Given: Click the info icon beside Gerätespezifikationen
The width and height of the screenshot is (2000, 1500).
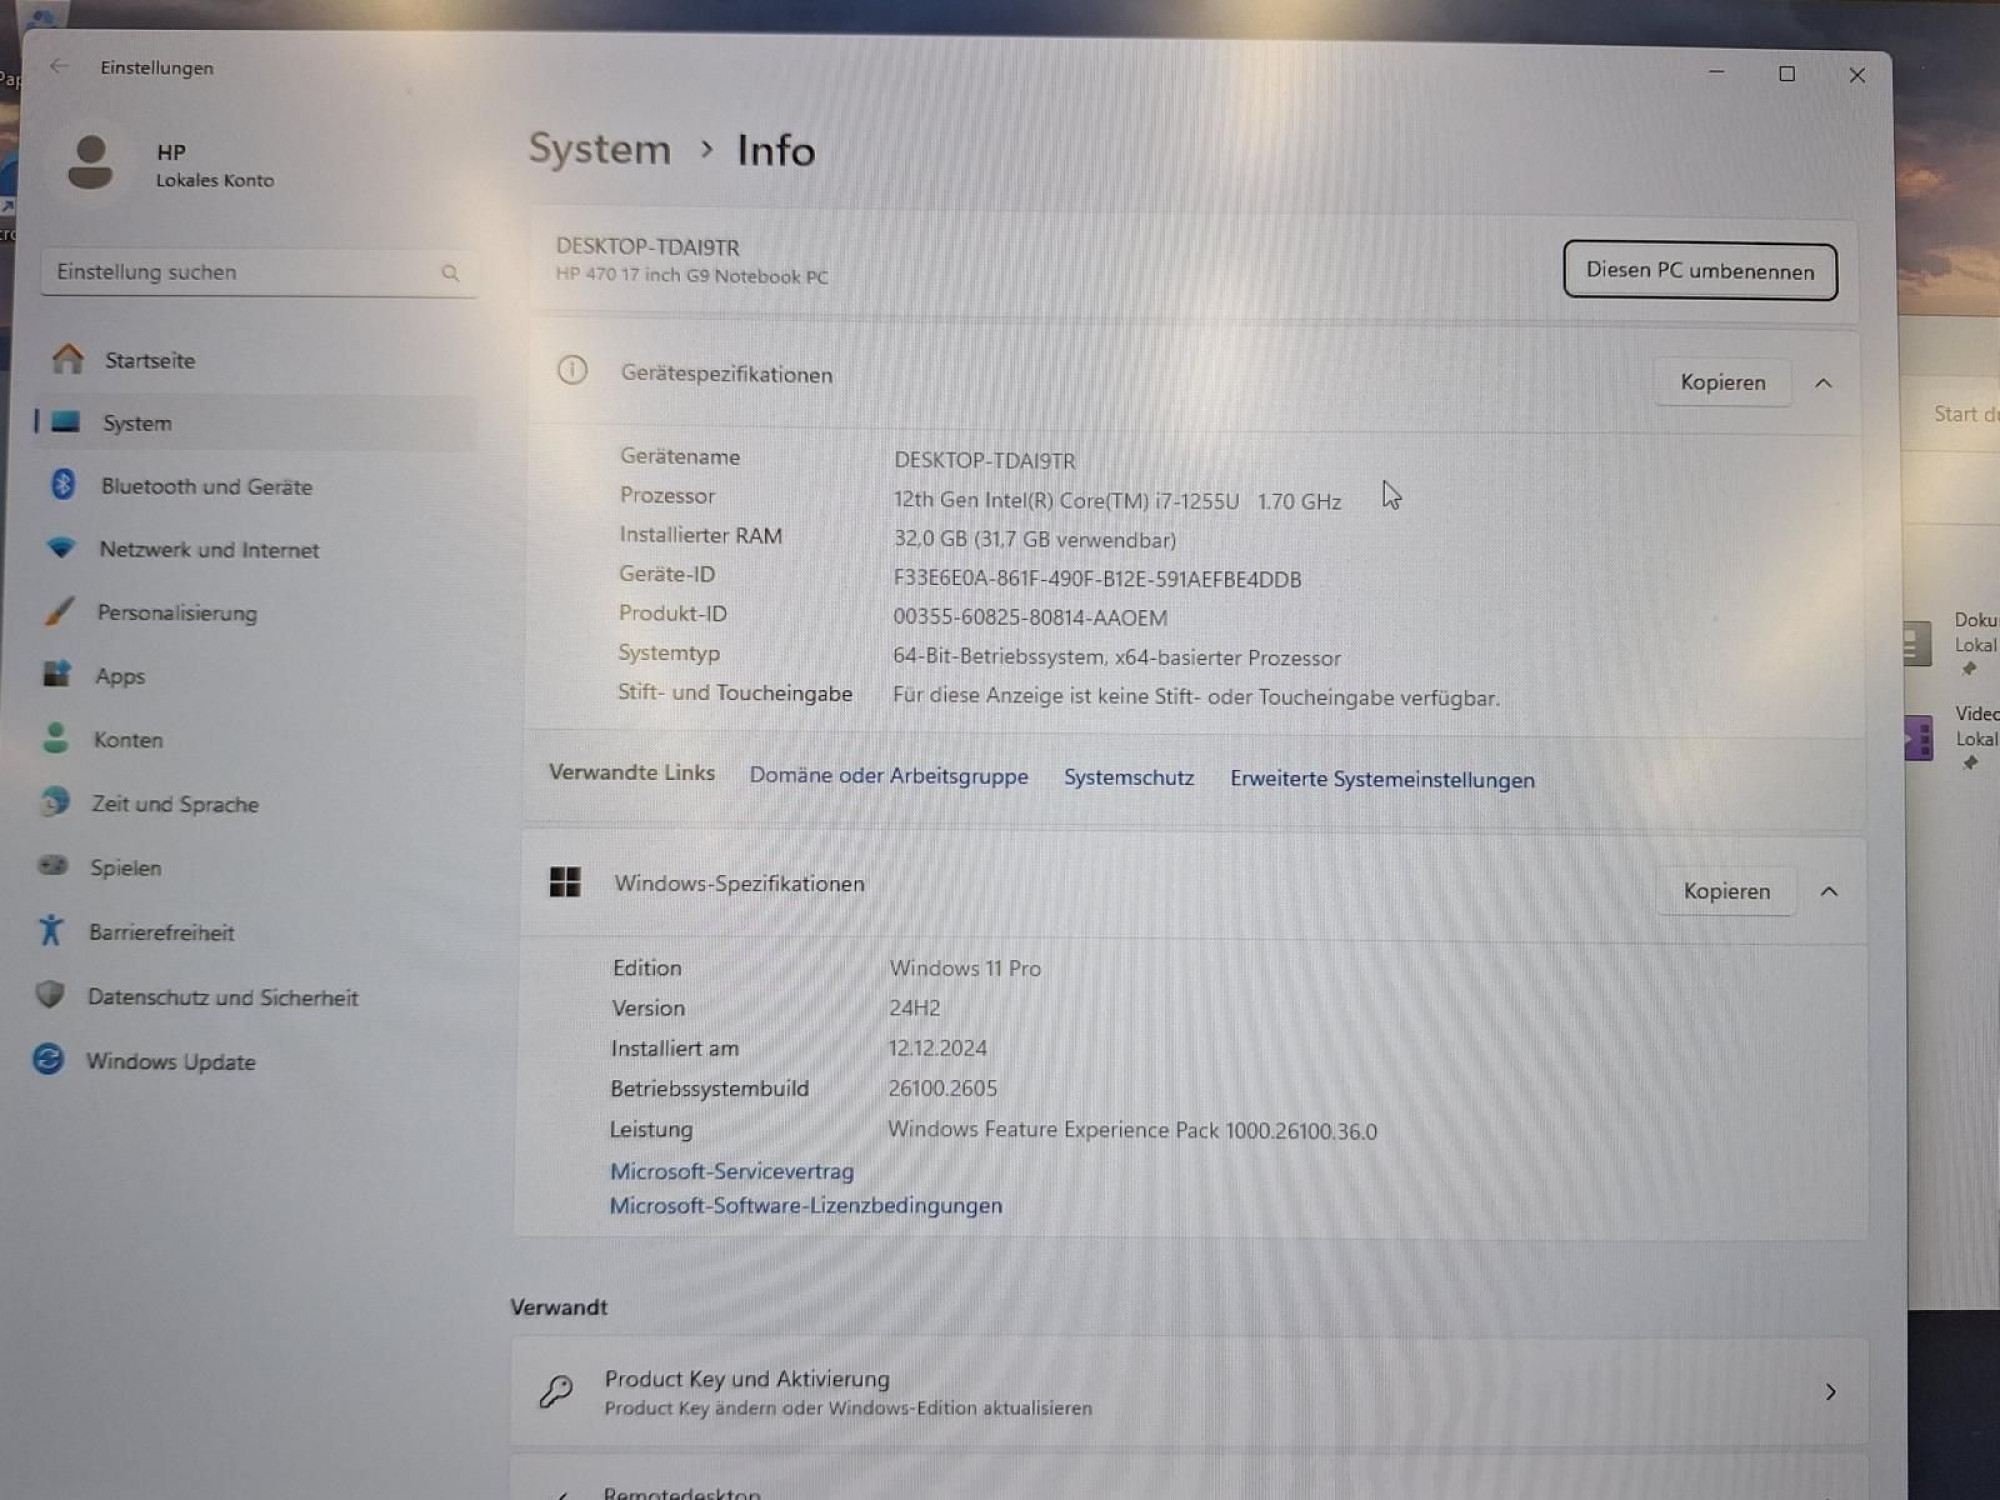Looking at the screenshot, I should pyautogui.click(x=572, y=371).
